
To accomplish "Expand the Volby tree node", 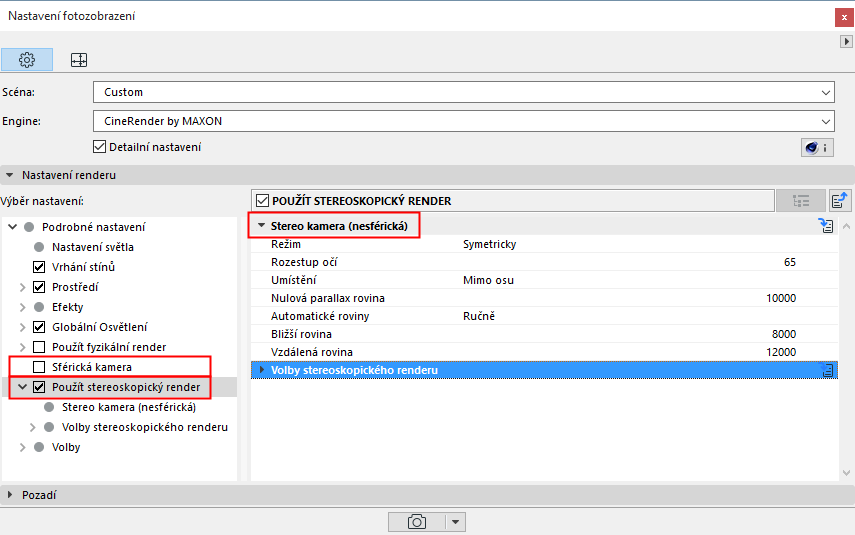I will point(22,447).
